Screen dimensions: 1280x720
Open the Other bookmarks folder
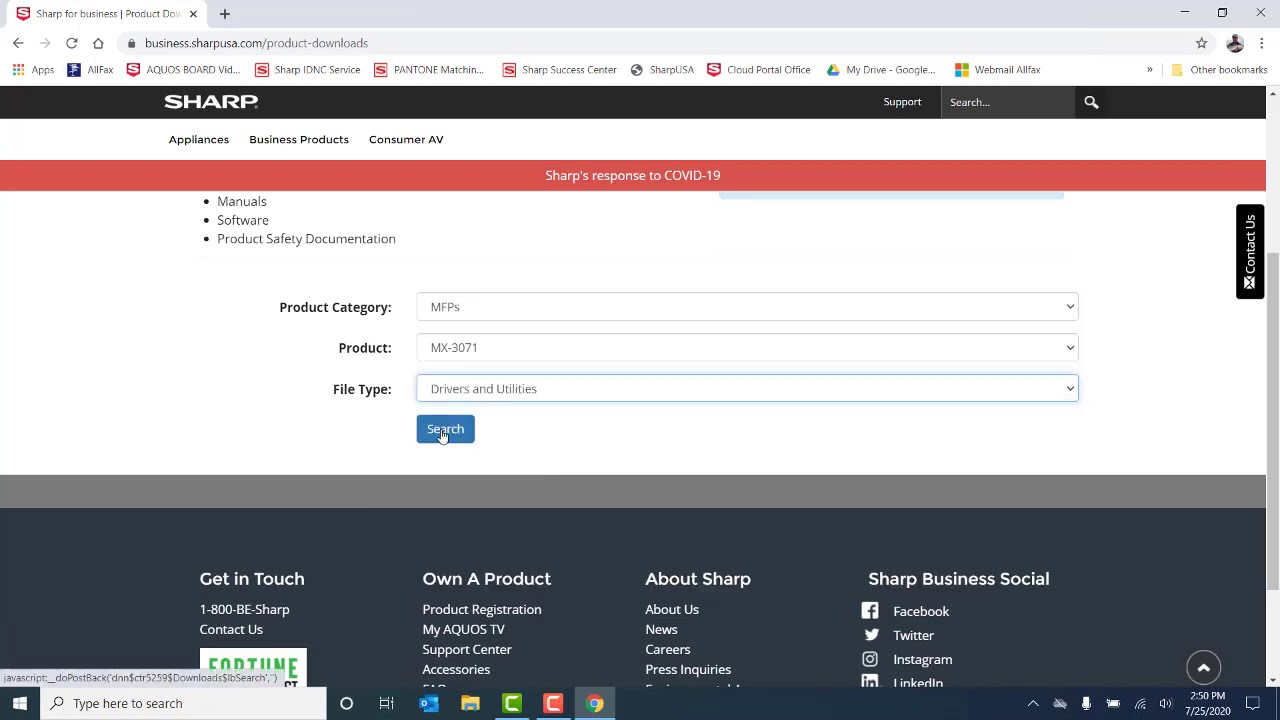1219,70
